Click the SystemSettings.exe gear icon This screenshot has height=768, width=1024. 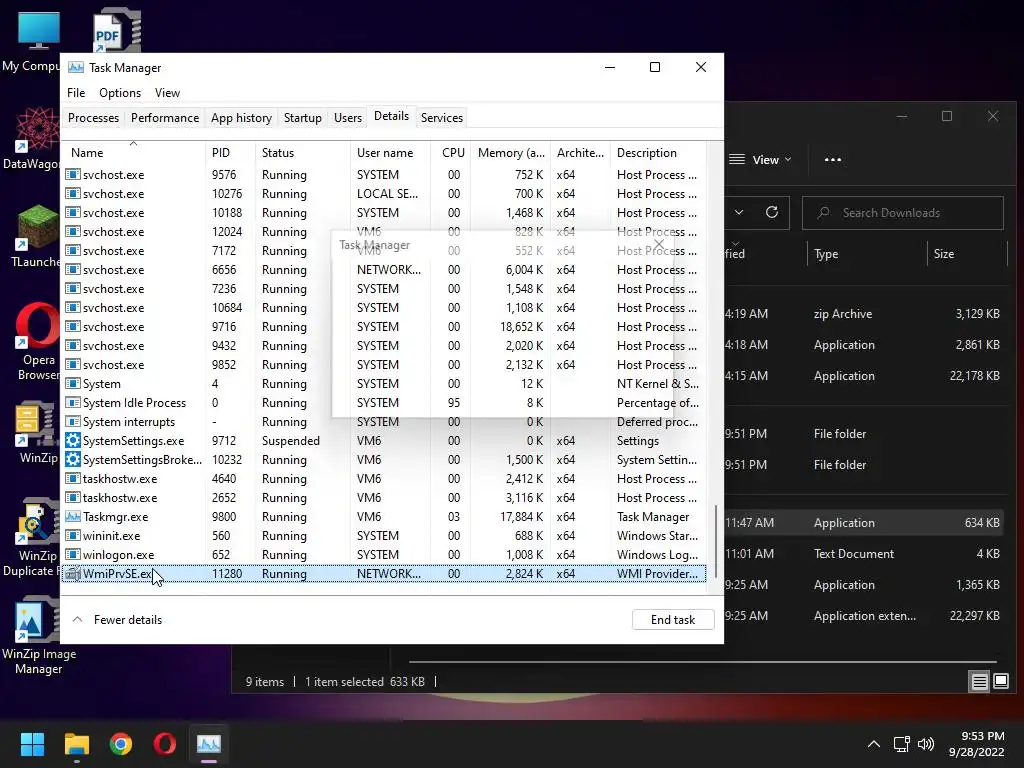click(72, 441)
